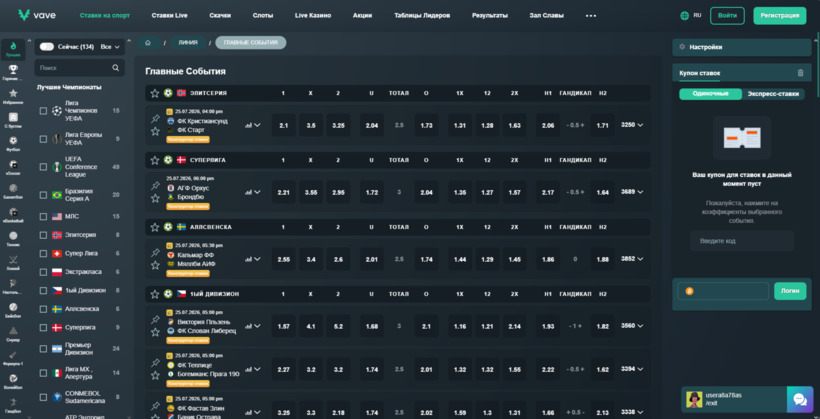Viewport: 820px width, 419px height.
Task: Toggle the Сейчас (134) switch
Action: 47,47
